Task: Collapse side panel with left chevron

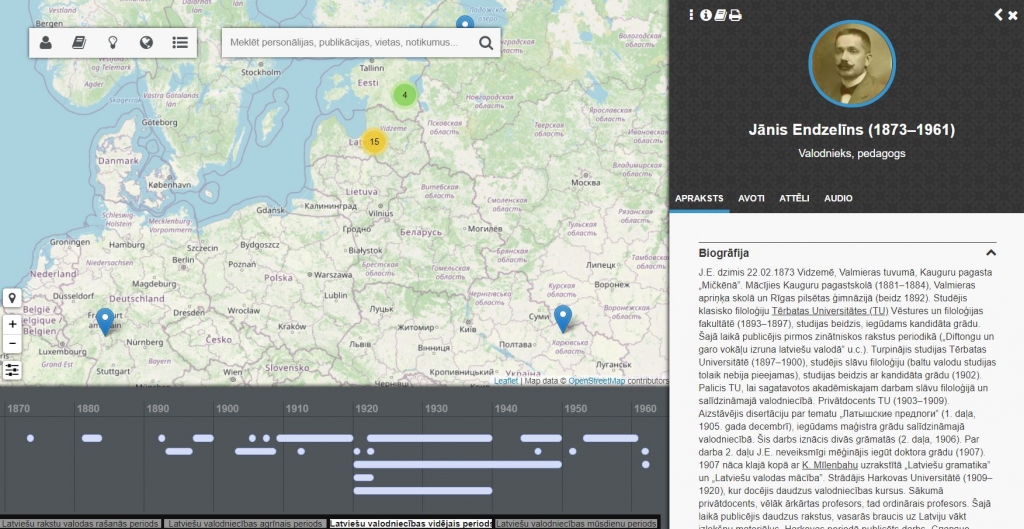Action: [998, 14]
